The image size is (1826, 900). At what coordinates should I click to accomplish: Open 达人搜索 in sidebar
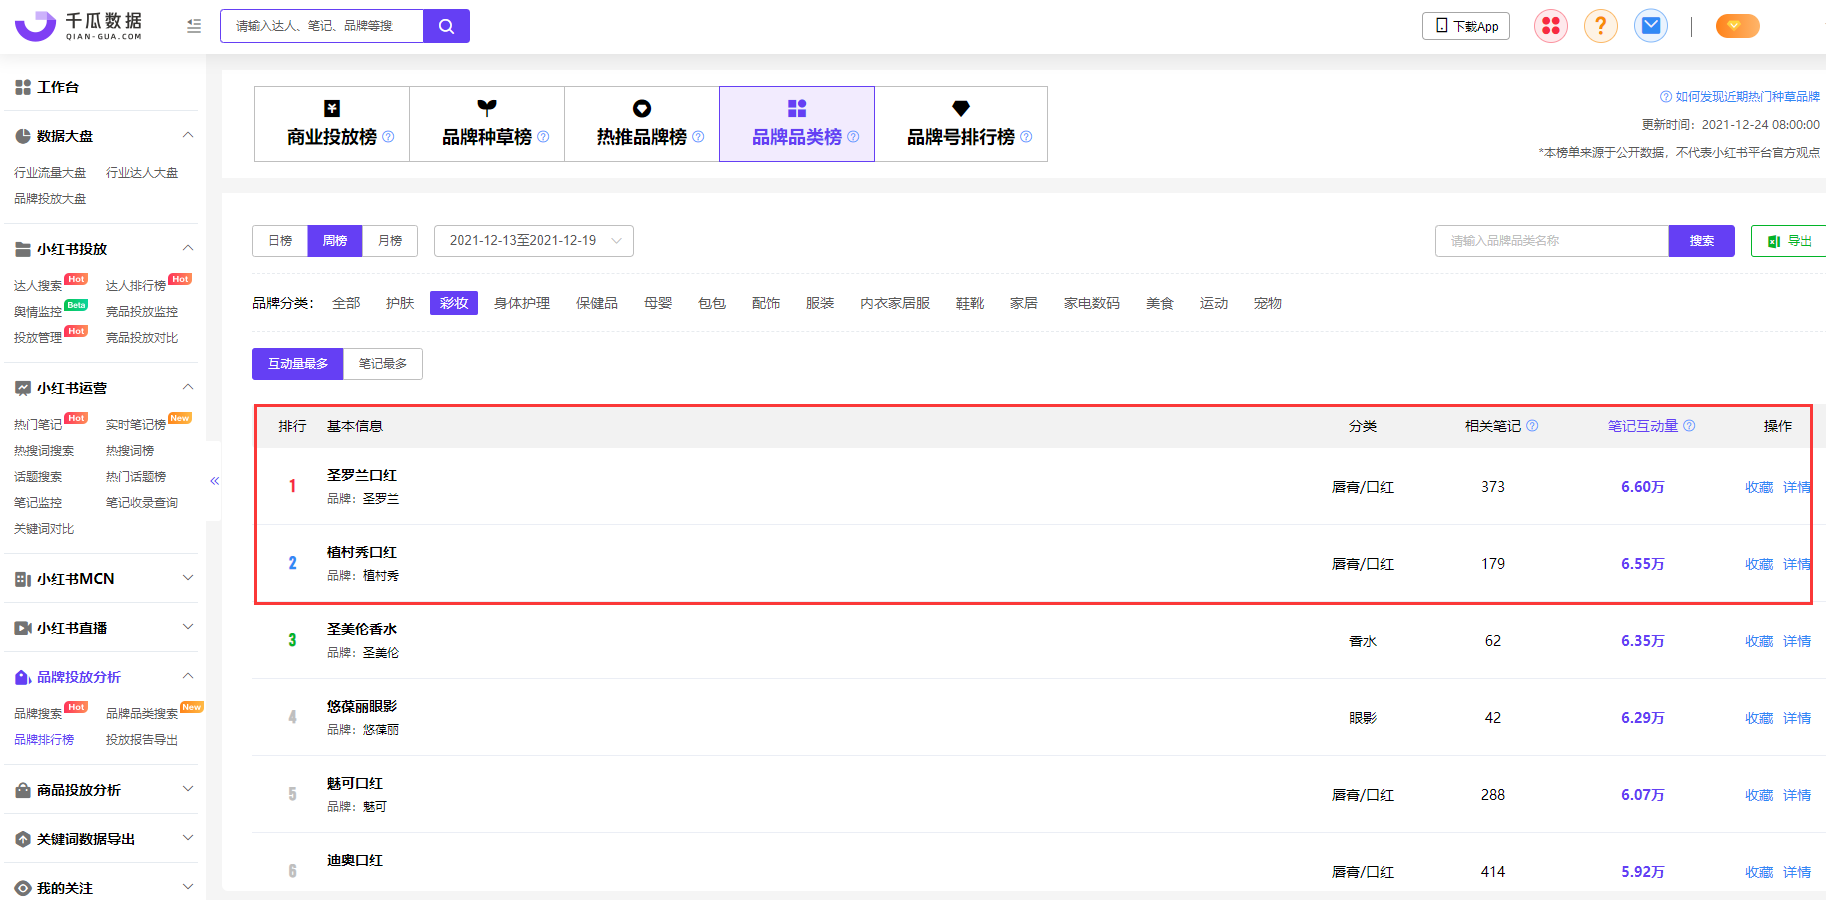[x=38, y=286]
